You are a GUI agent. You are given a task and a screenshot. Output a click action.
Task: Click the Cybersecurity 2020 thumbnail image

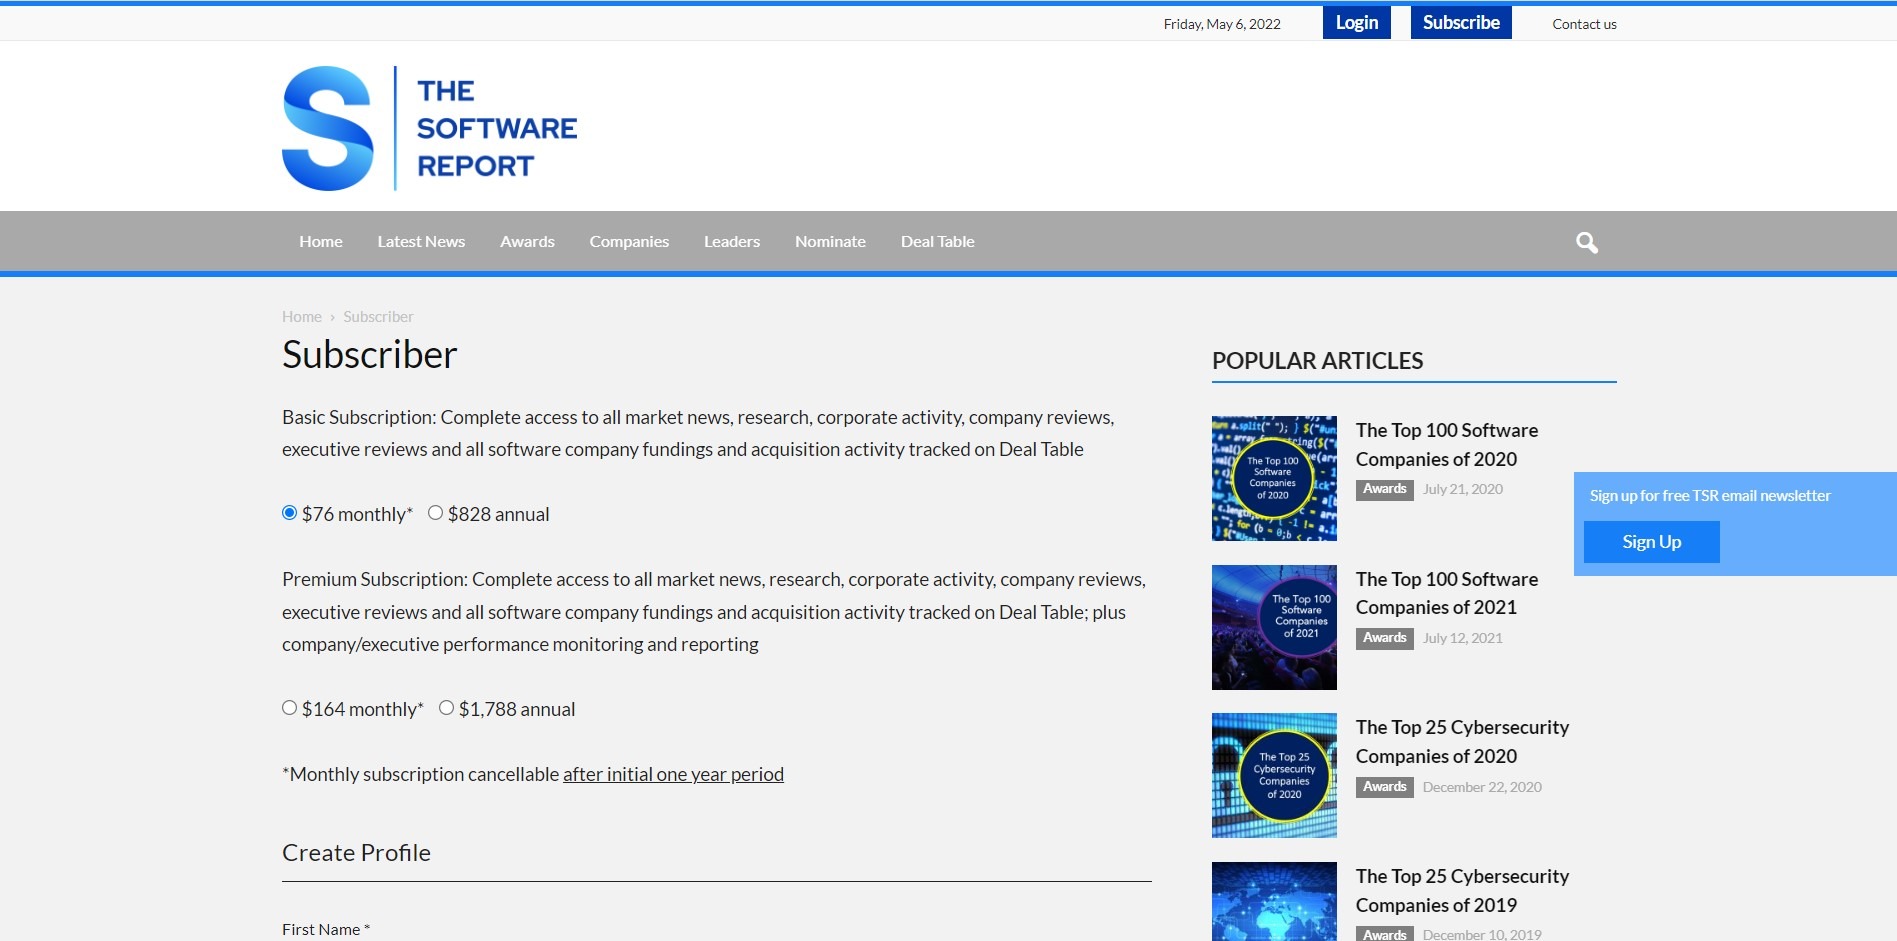[1274, 775]
